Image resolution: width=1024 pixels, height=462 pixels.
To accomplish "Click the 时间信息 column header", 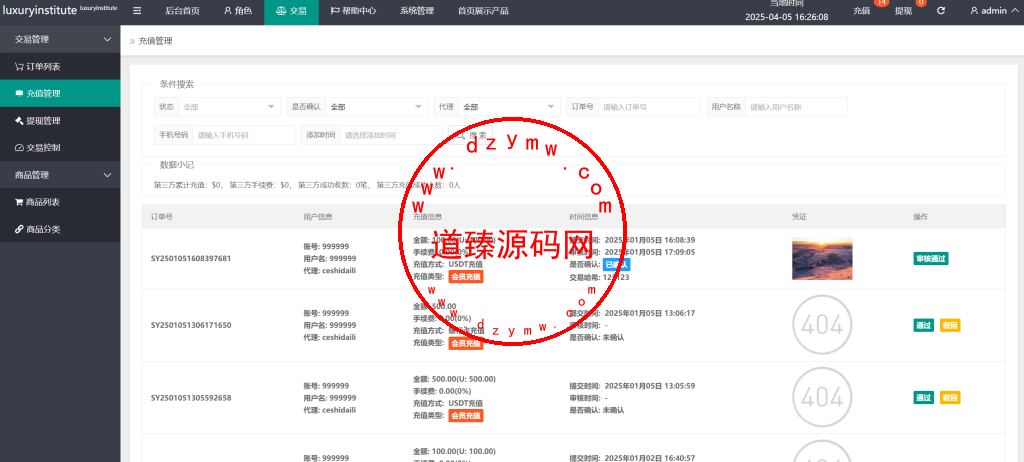I will pos(584,216).
